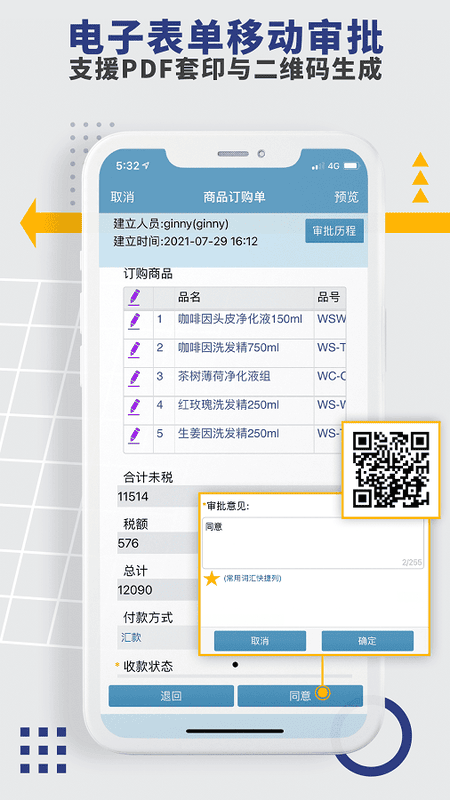Tap the location arrow next to 5:32
Viewport: 450px width, 800px height.
pyautogui.click(x=146, y=166)
